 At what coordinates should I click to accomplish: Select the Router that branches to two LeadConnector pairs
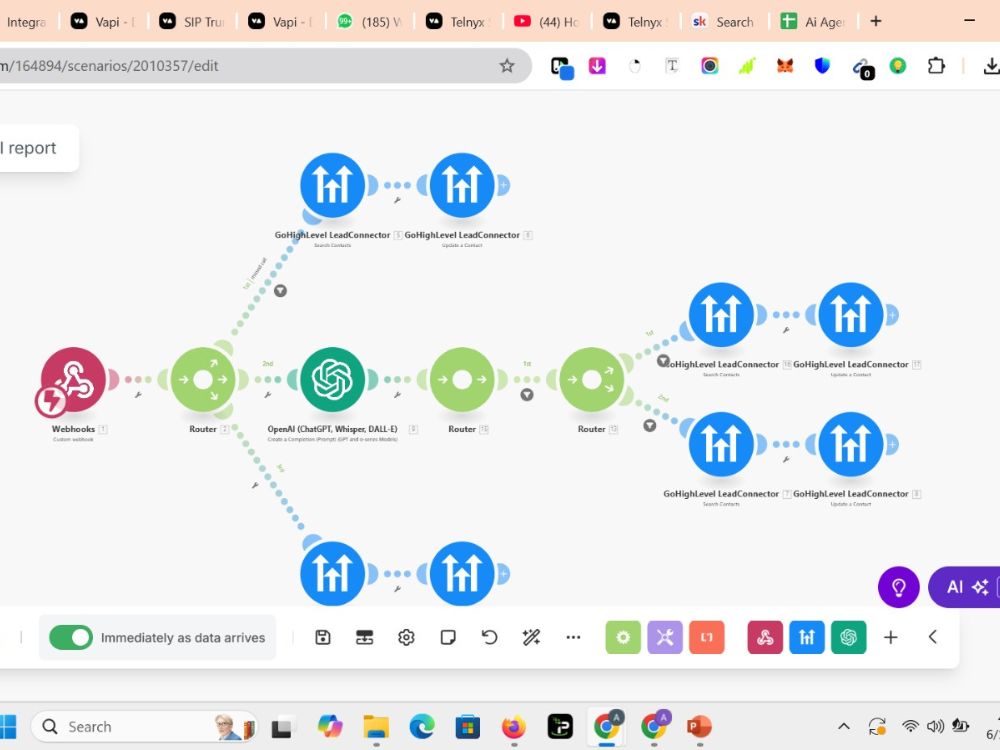point(591,379)
